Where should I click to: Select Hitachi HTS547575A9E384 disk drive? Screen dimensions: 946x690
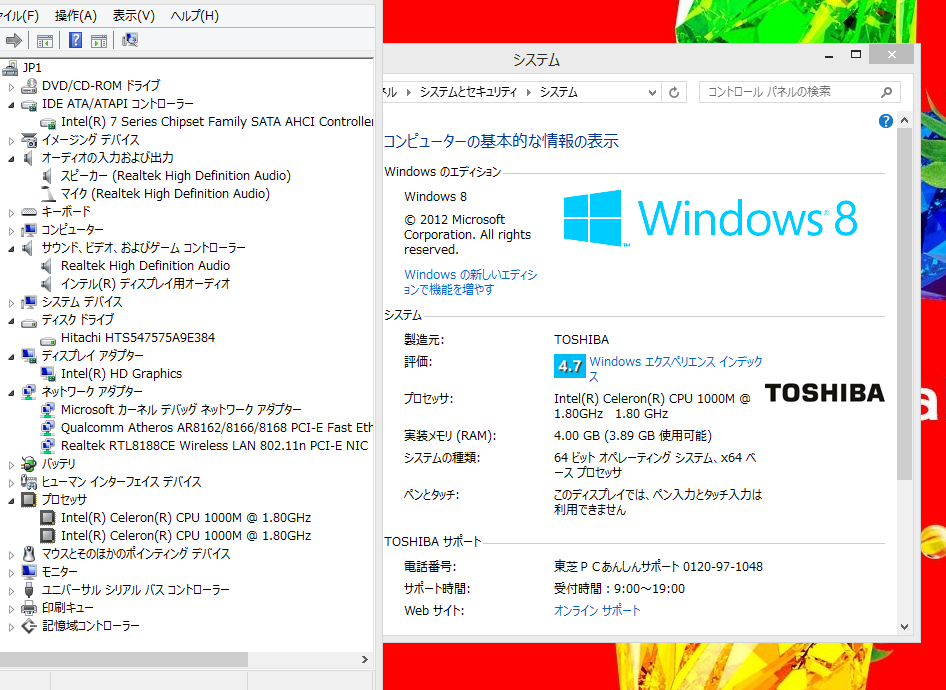pos(138,338)
